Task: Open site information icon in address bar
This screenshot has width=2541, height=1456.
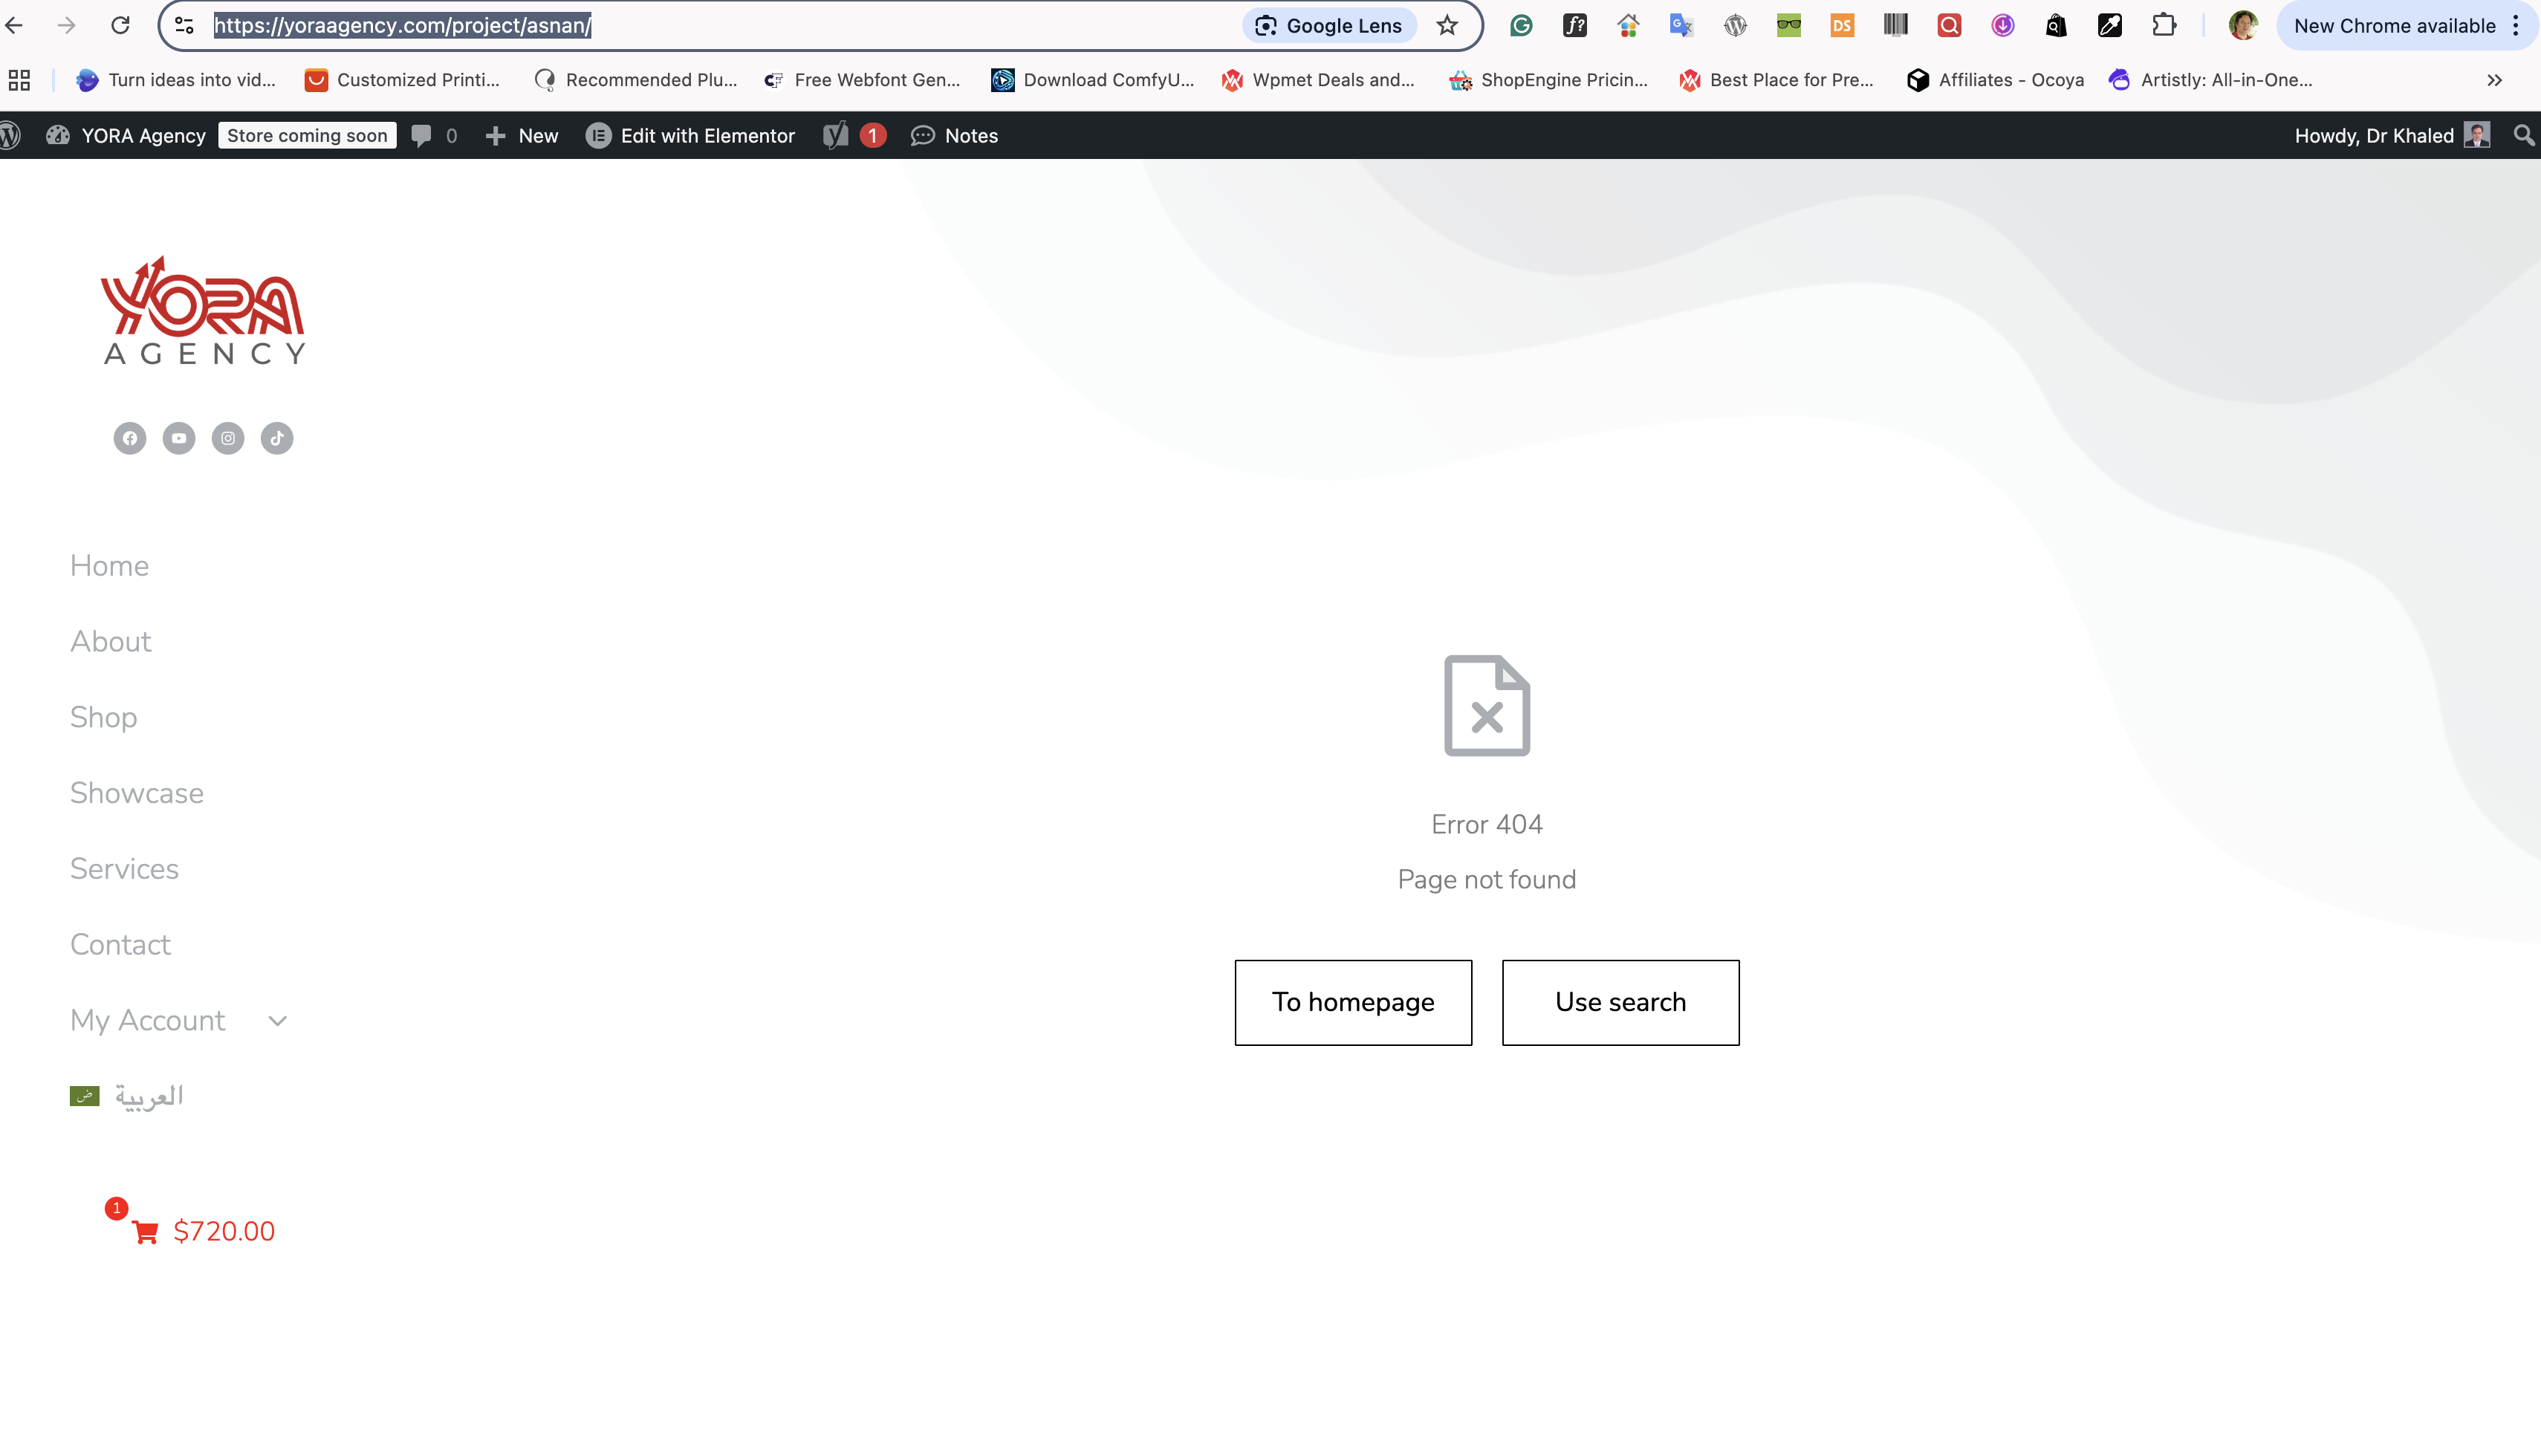Action: coord(184,25)
